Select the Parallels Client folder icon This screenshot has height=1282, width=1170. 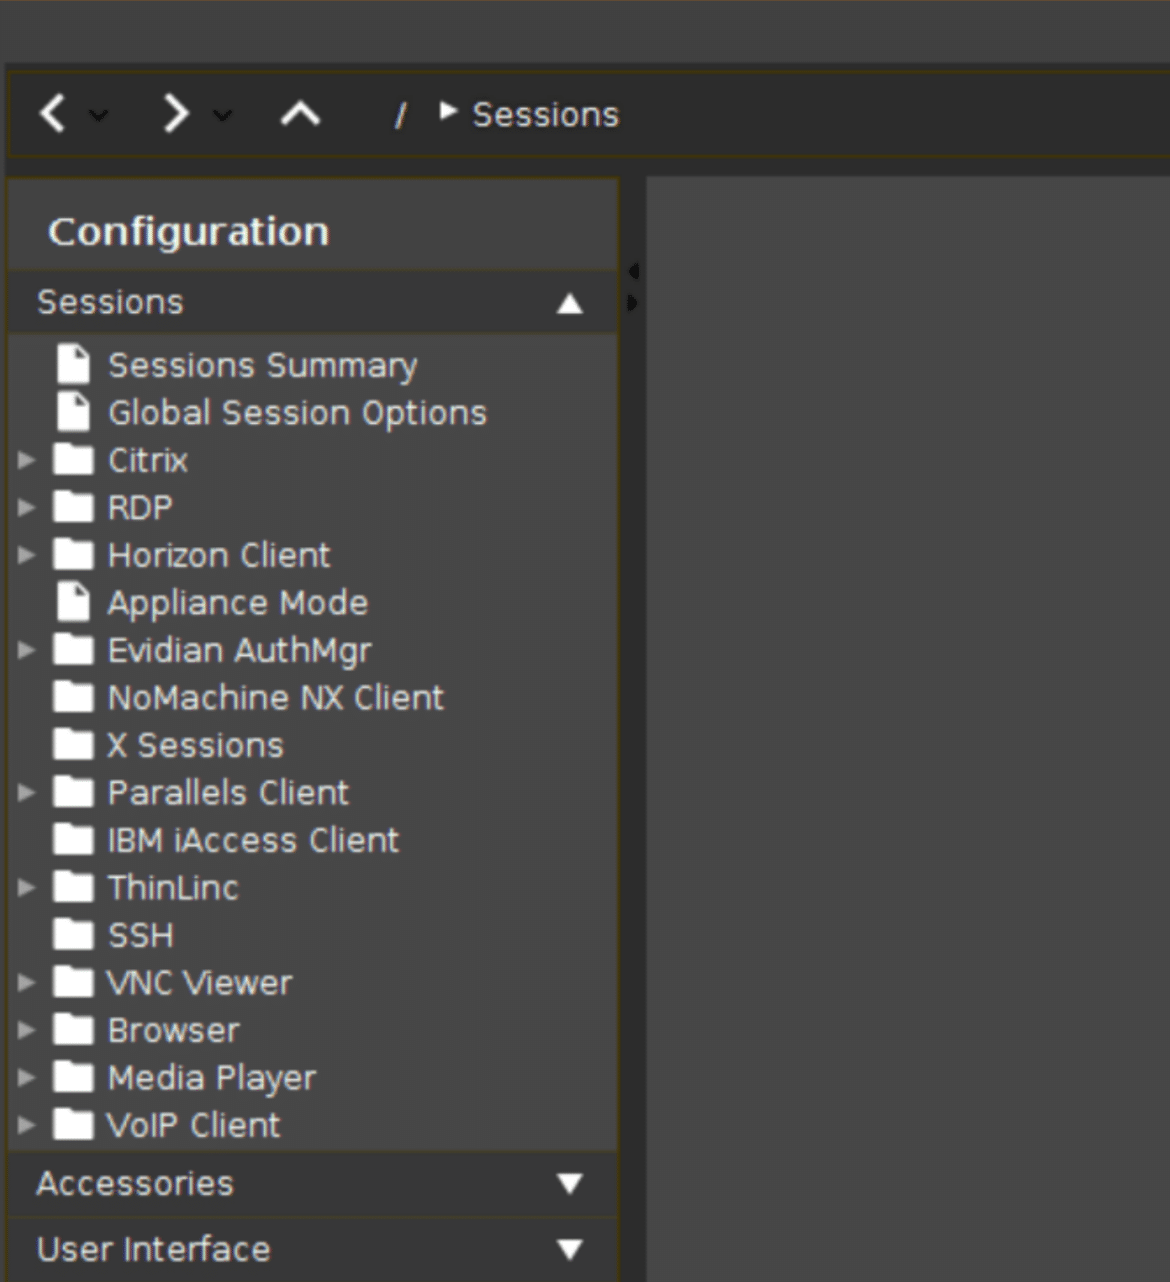(73, 792)
